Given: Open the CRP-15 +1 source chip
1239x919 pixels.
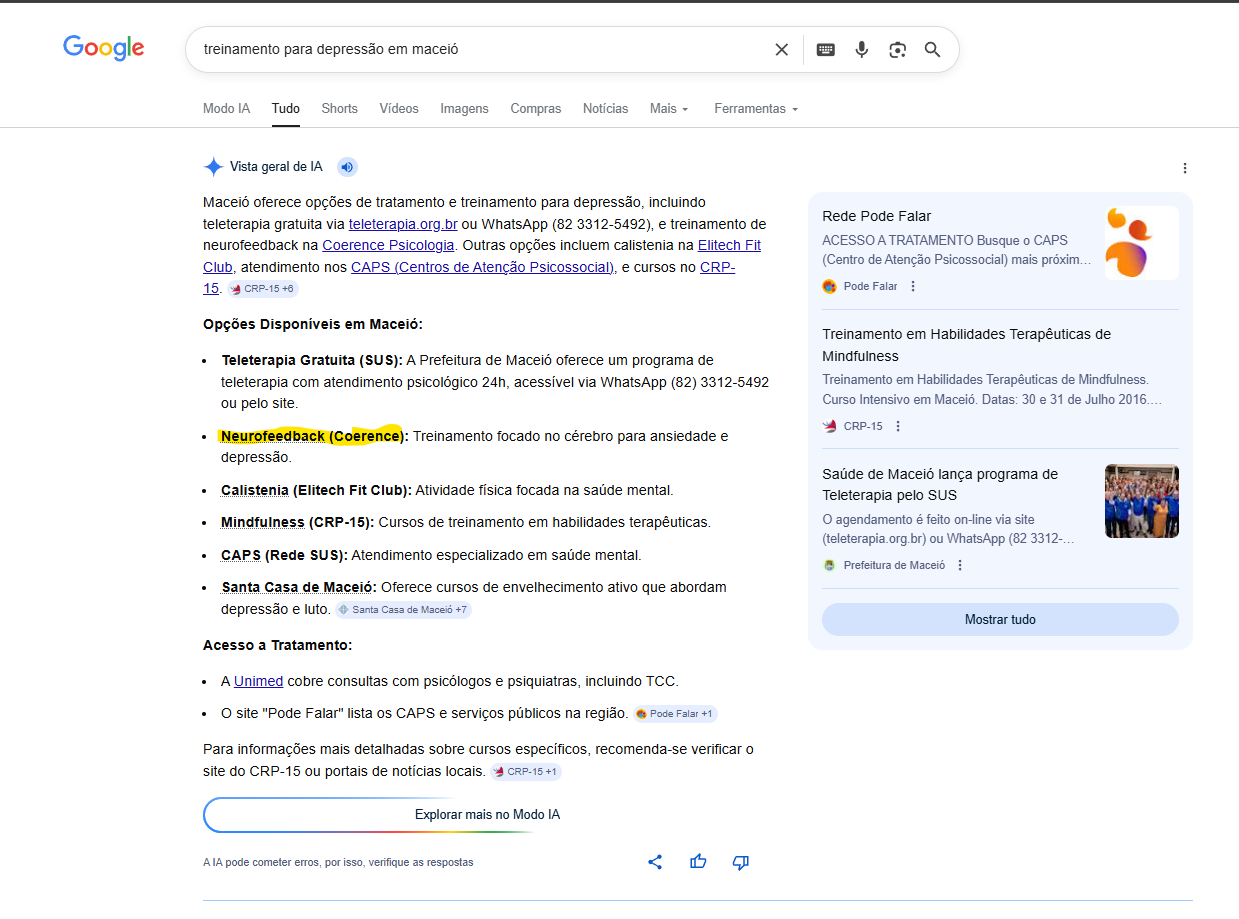Looking at the screenshot, I should coord(526,772).
